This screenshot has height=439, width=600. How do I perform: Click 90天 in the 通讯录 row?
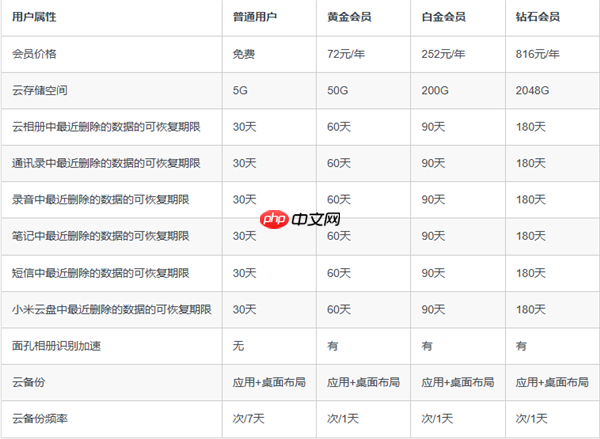(x=433, y=163)
